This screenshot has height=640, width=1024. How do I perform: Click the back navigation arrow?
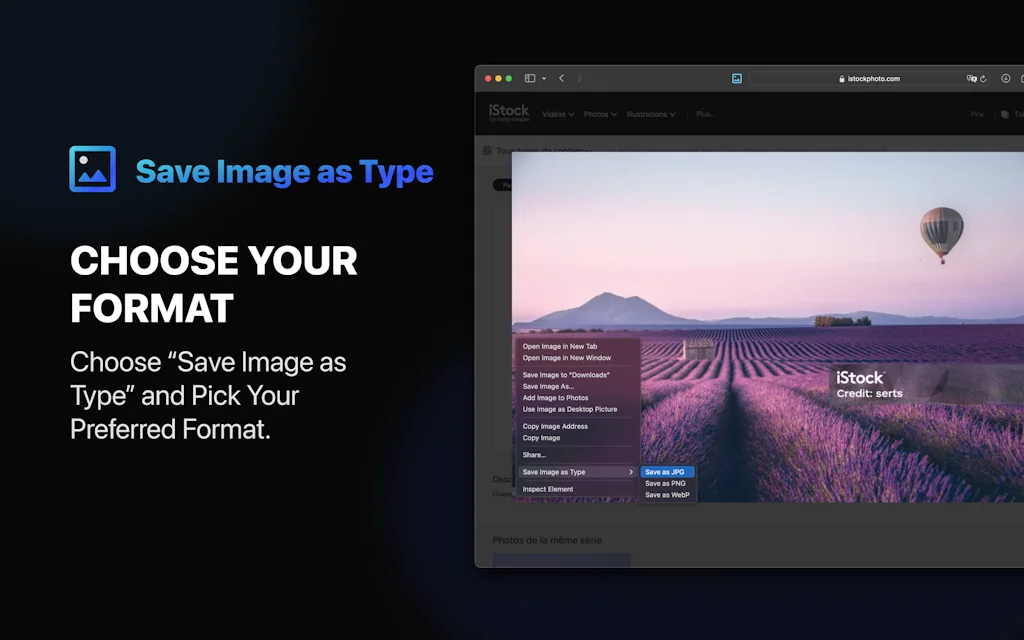click(x=561, y=78)
